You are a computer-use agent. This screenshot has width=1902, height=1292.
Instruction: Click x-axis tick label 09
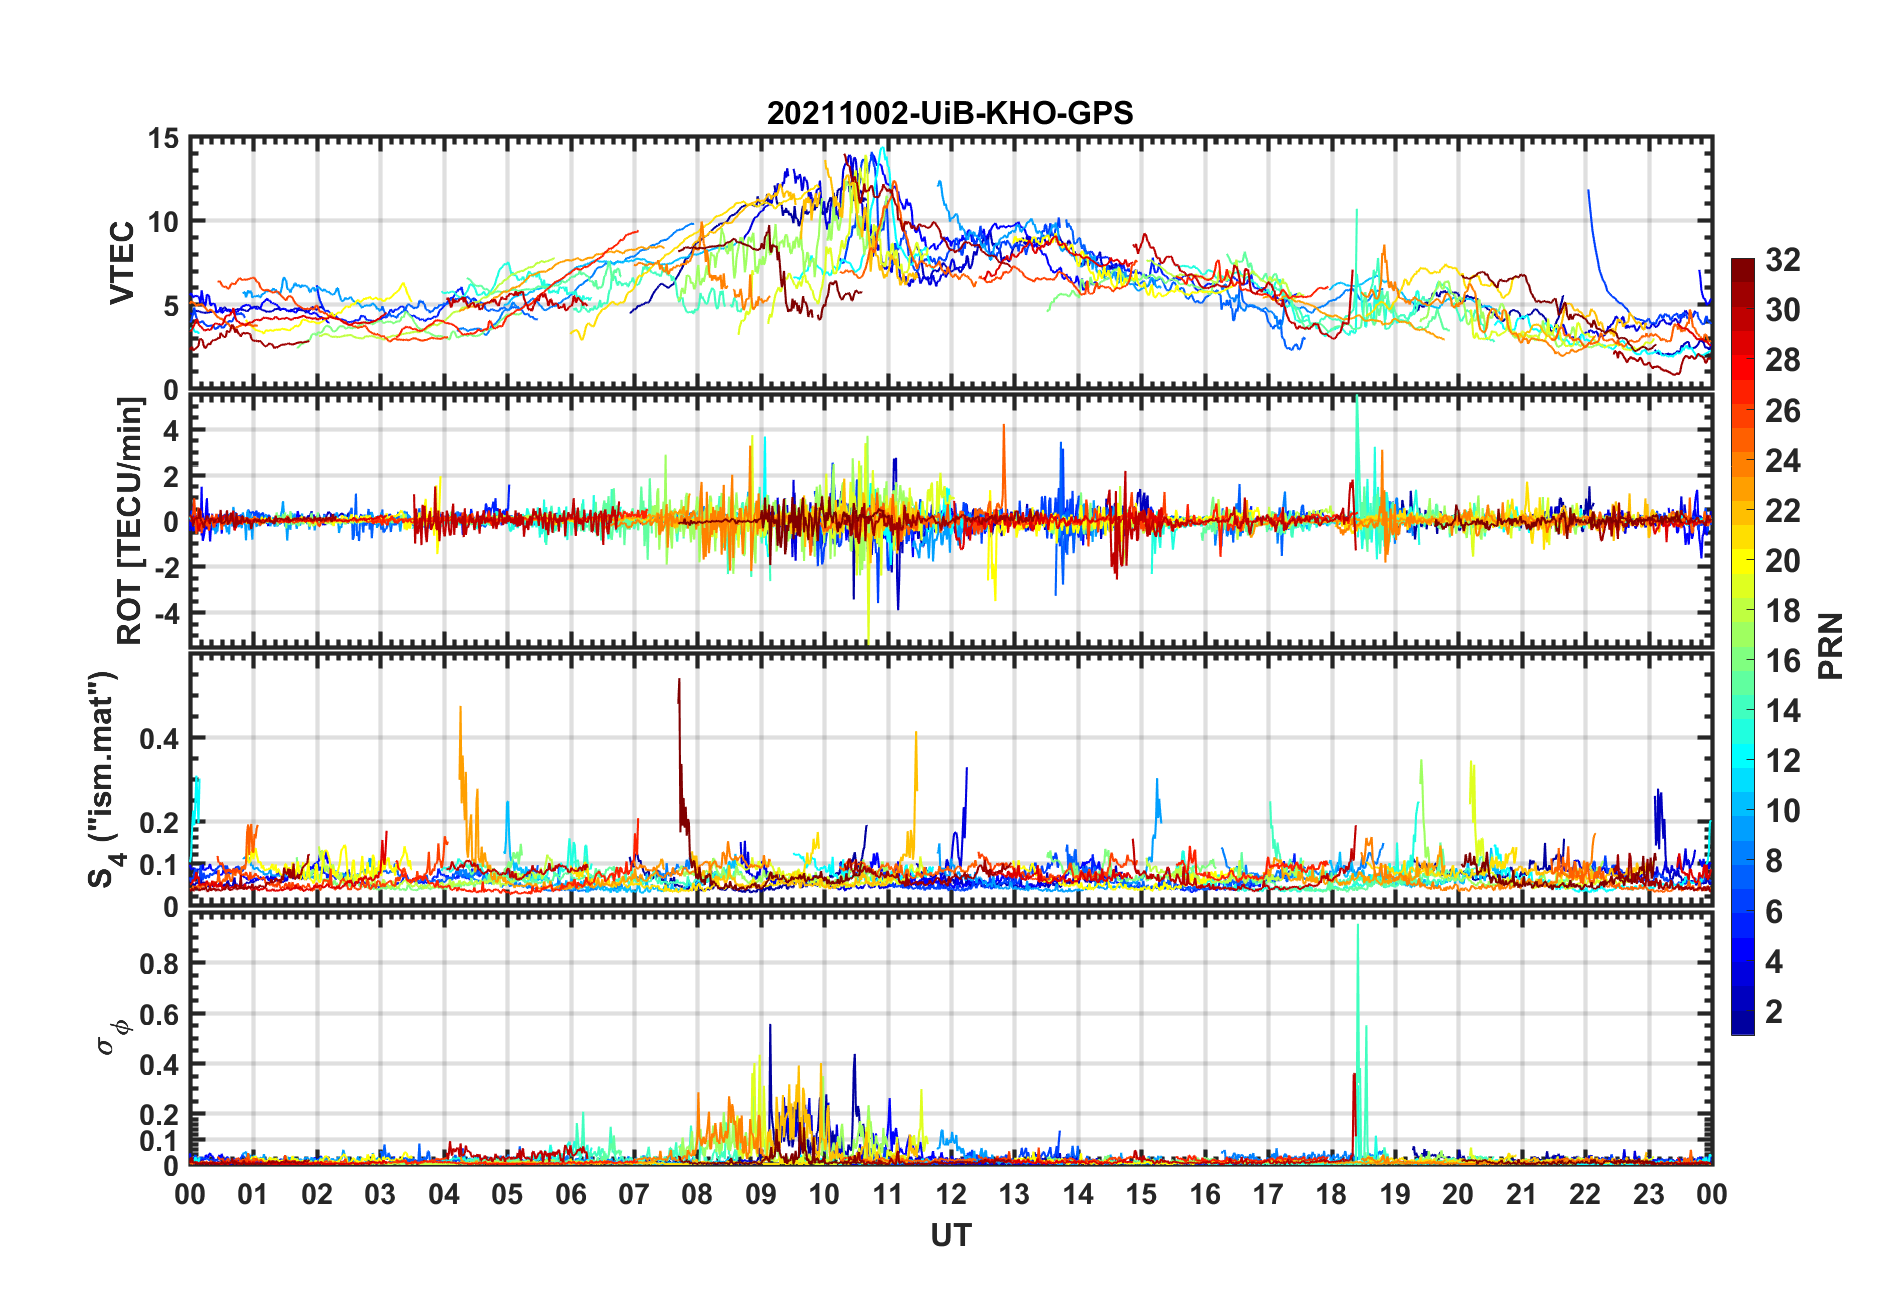pos(761,1194)
